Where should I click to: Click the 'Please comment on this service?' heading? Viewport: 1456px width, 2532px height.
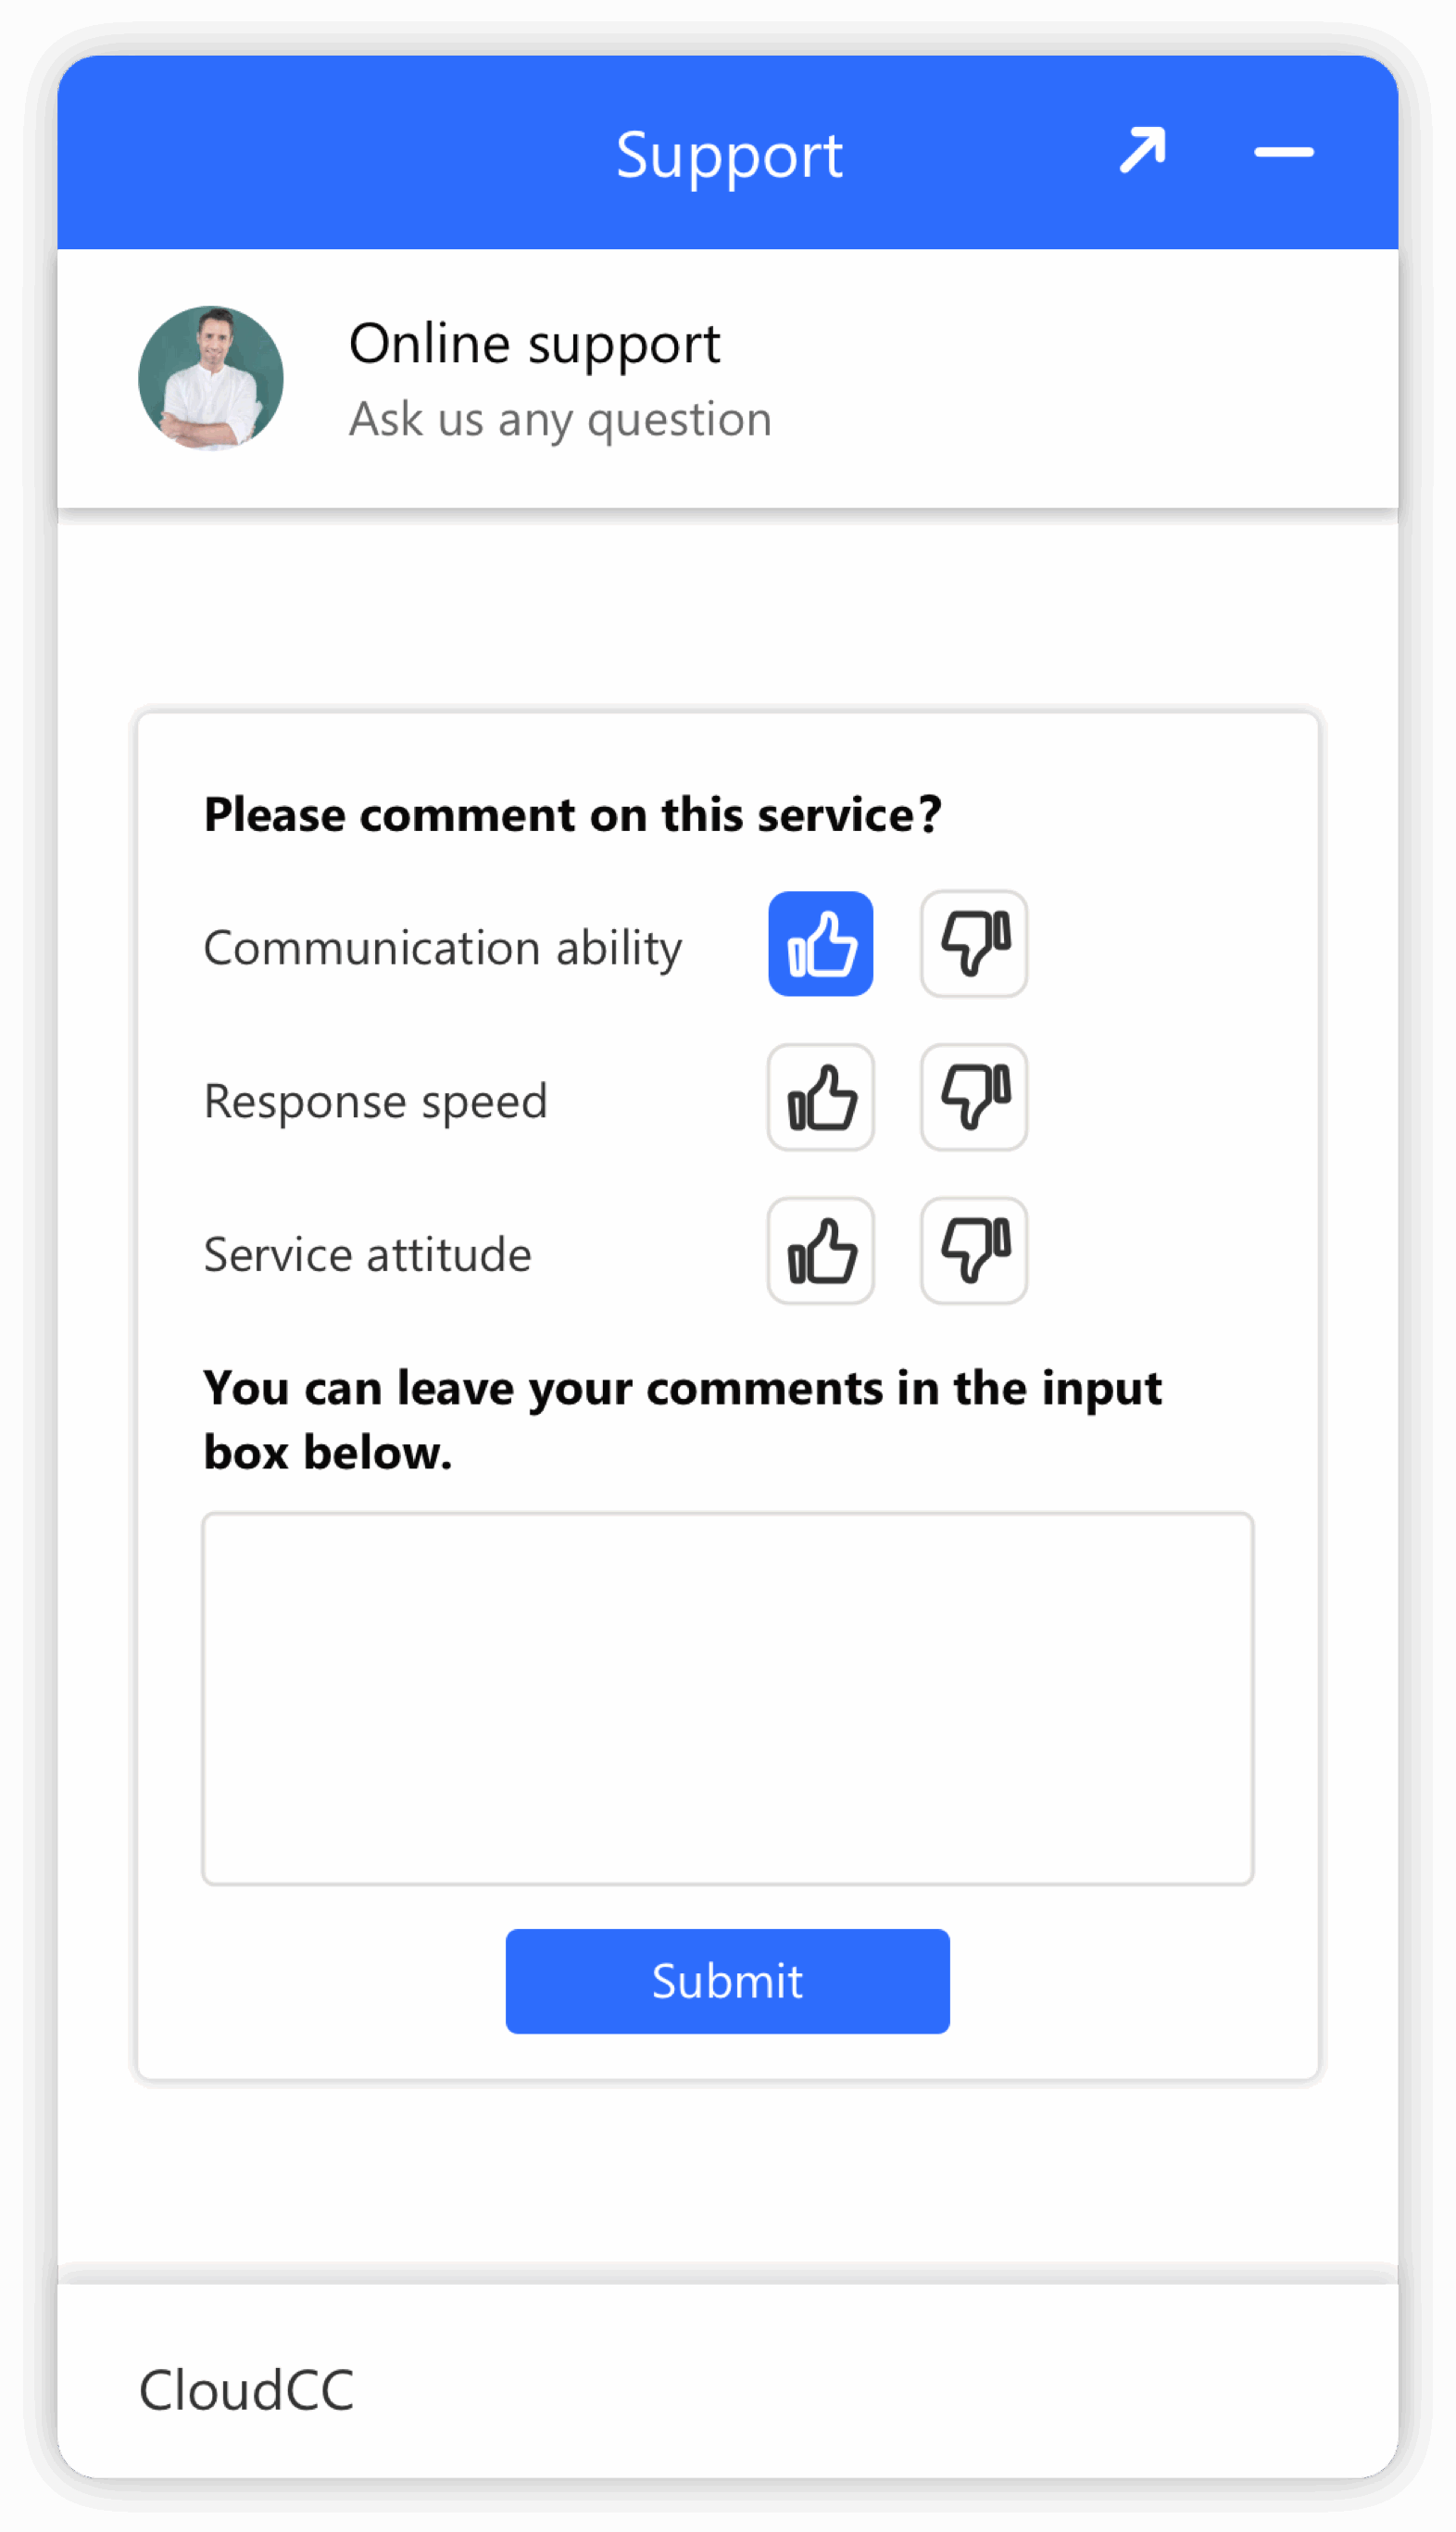click(572, 814)
